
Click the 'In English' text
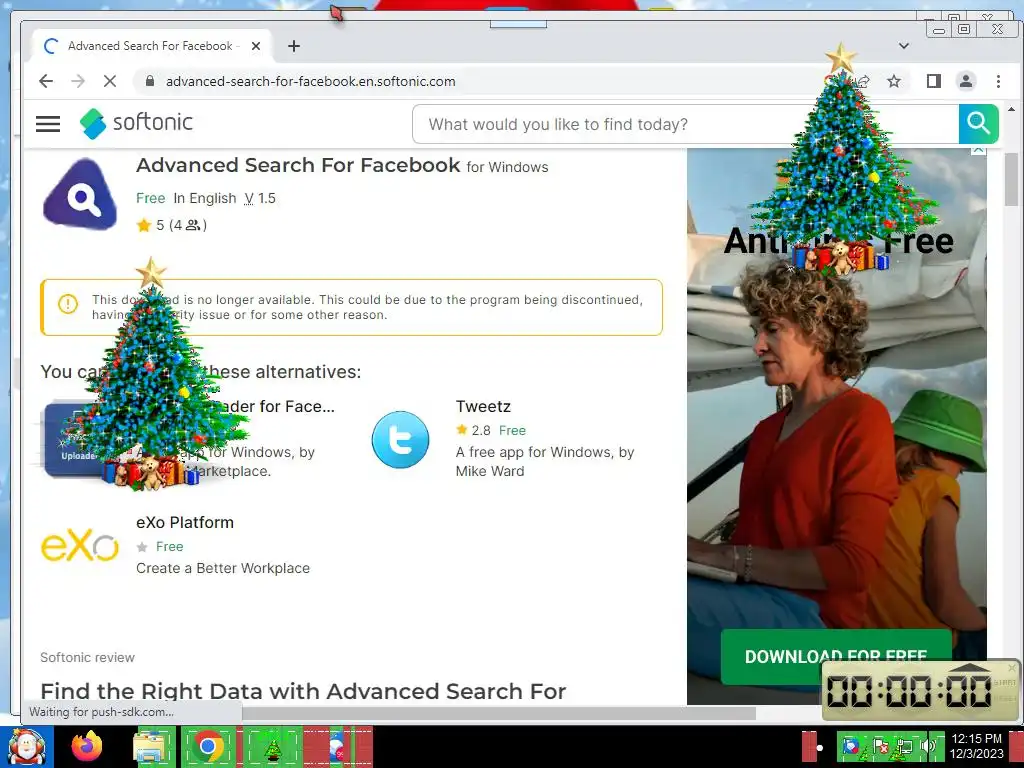(204, 198)
